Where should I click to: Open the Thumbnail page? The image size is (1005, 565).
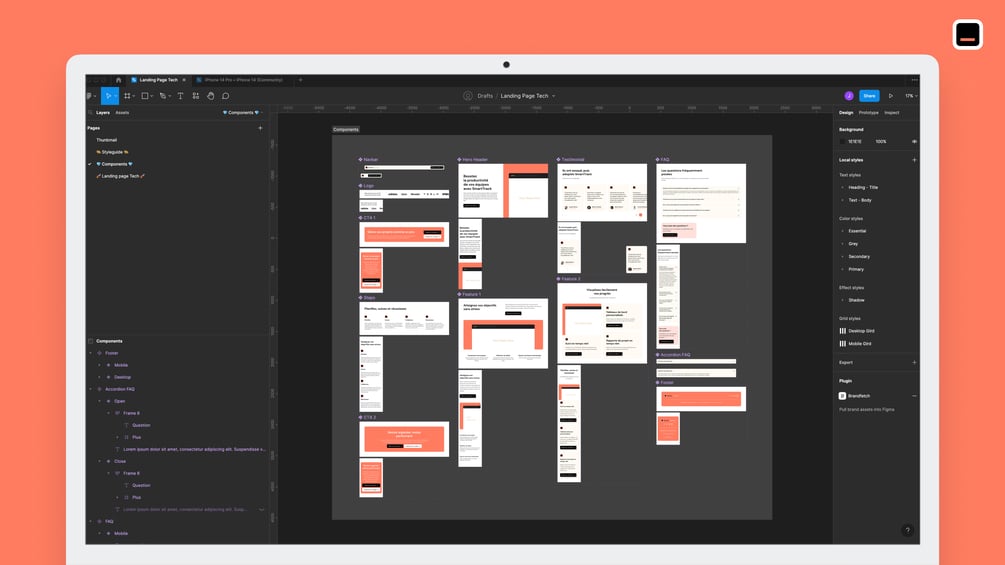pos(106,140)
